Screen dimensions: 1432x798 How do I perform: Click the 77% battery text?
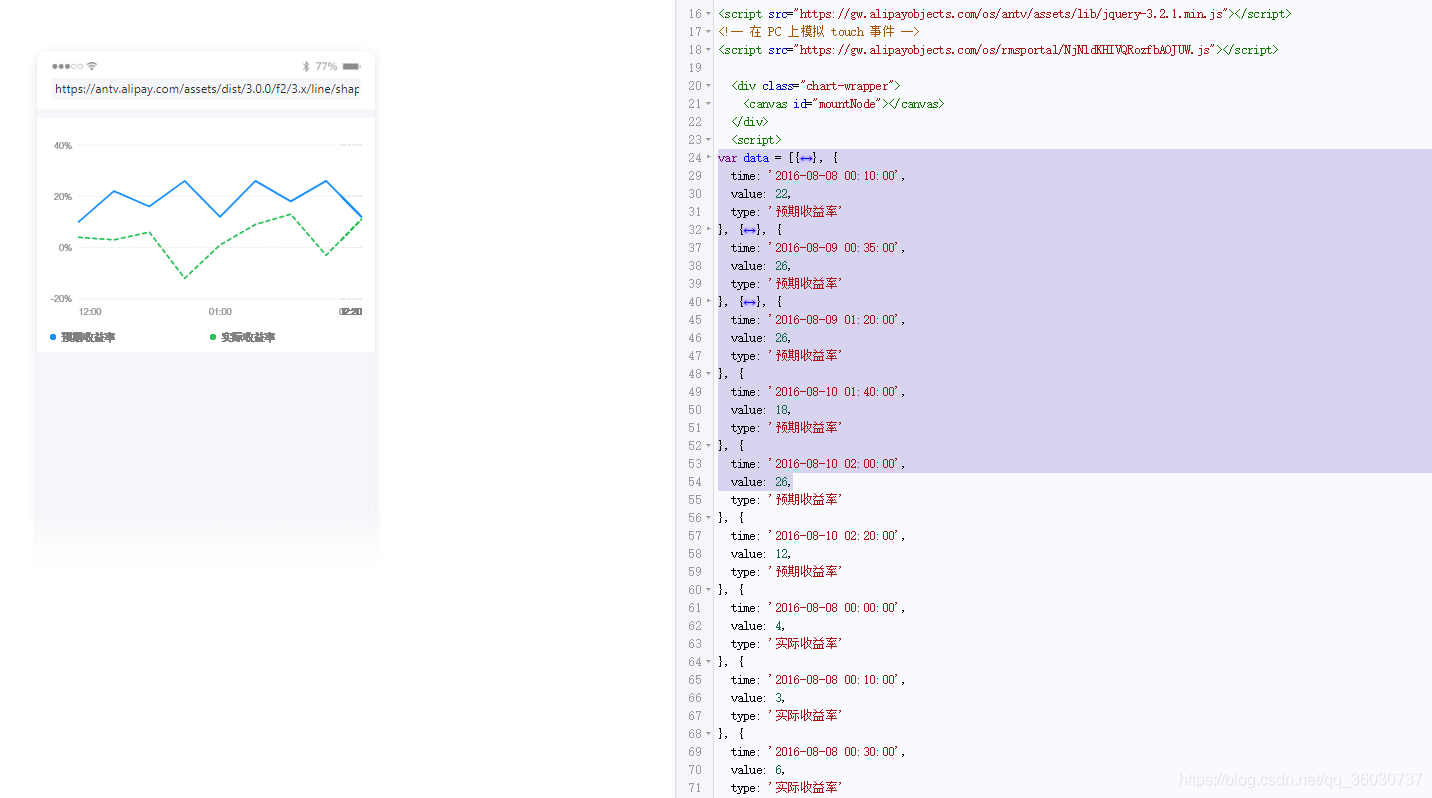click(326, 66)
